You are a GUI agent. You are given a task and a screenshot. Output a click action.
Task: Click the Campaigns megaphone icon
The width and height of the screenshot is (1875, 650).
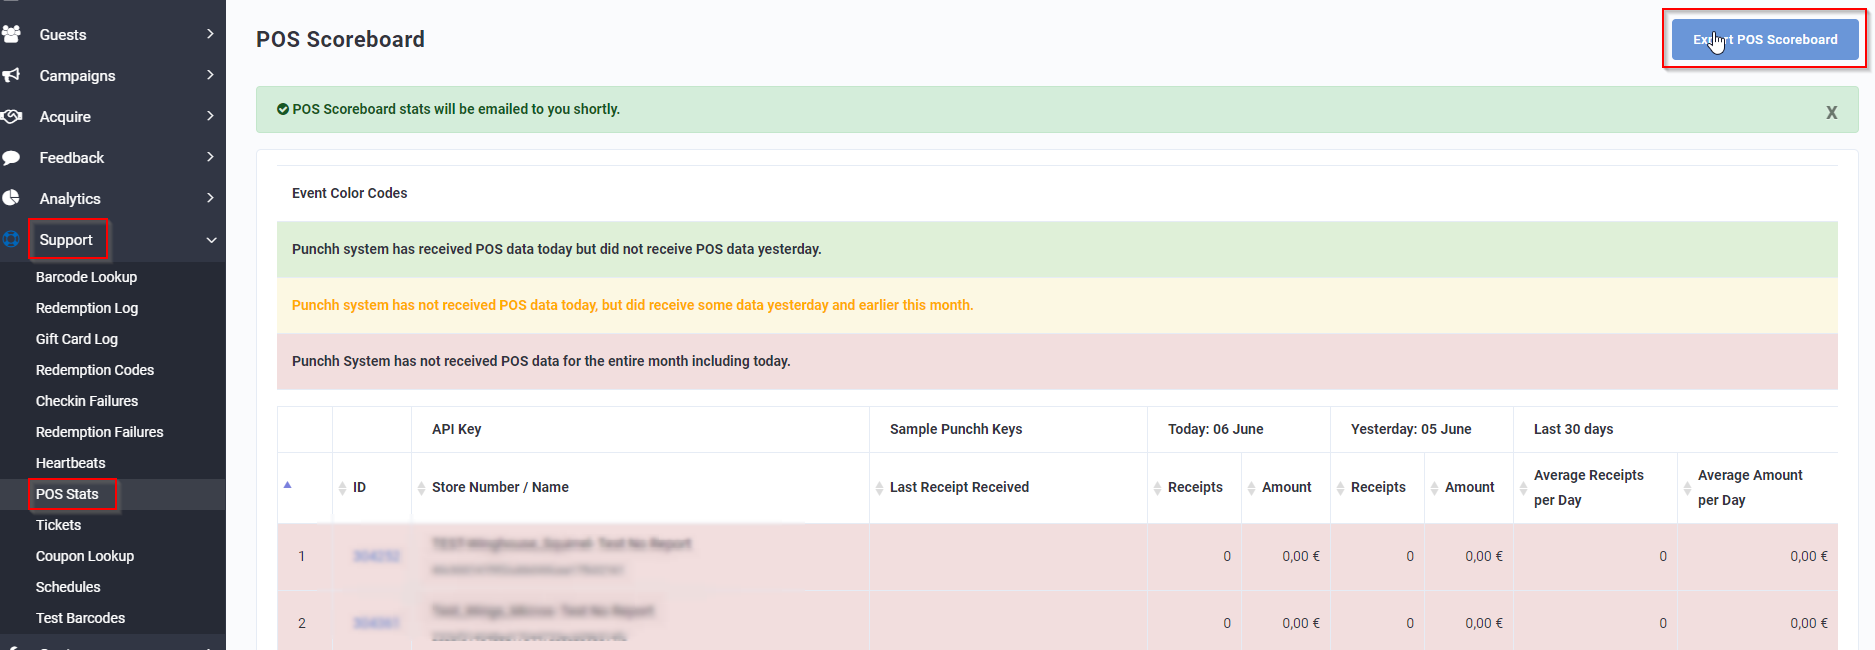pyautogui.click(x=12, y=75)
